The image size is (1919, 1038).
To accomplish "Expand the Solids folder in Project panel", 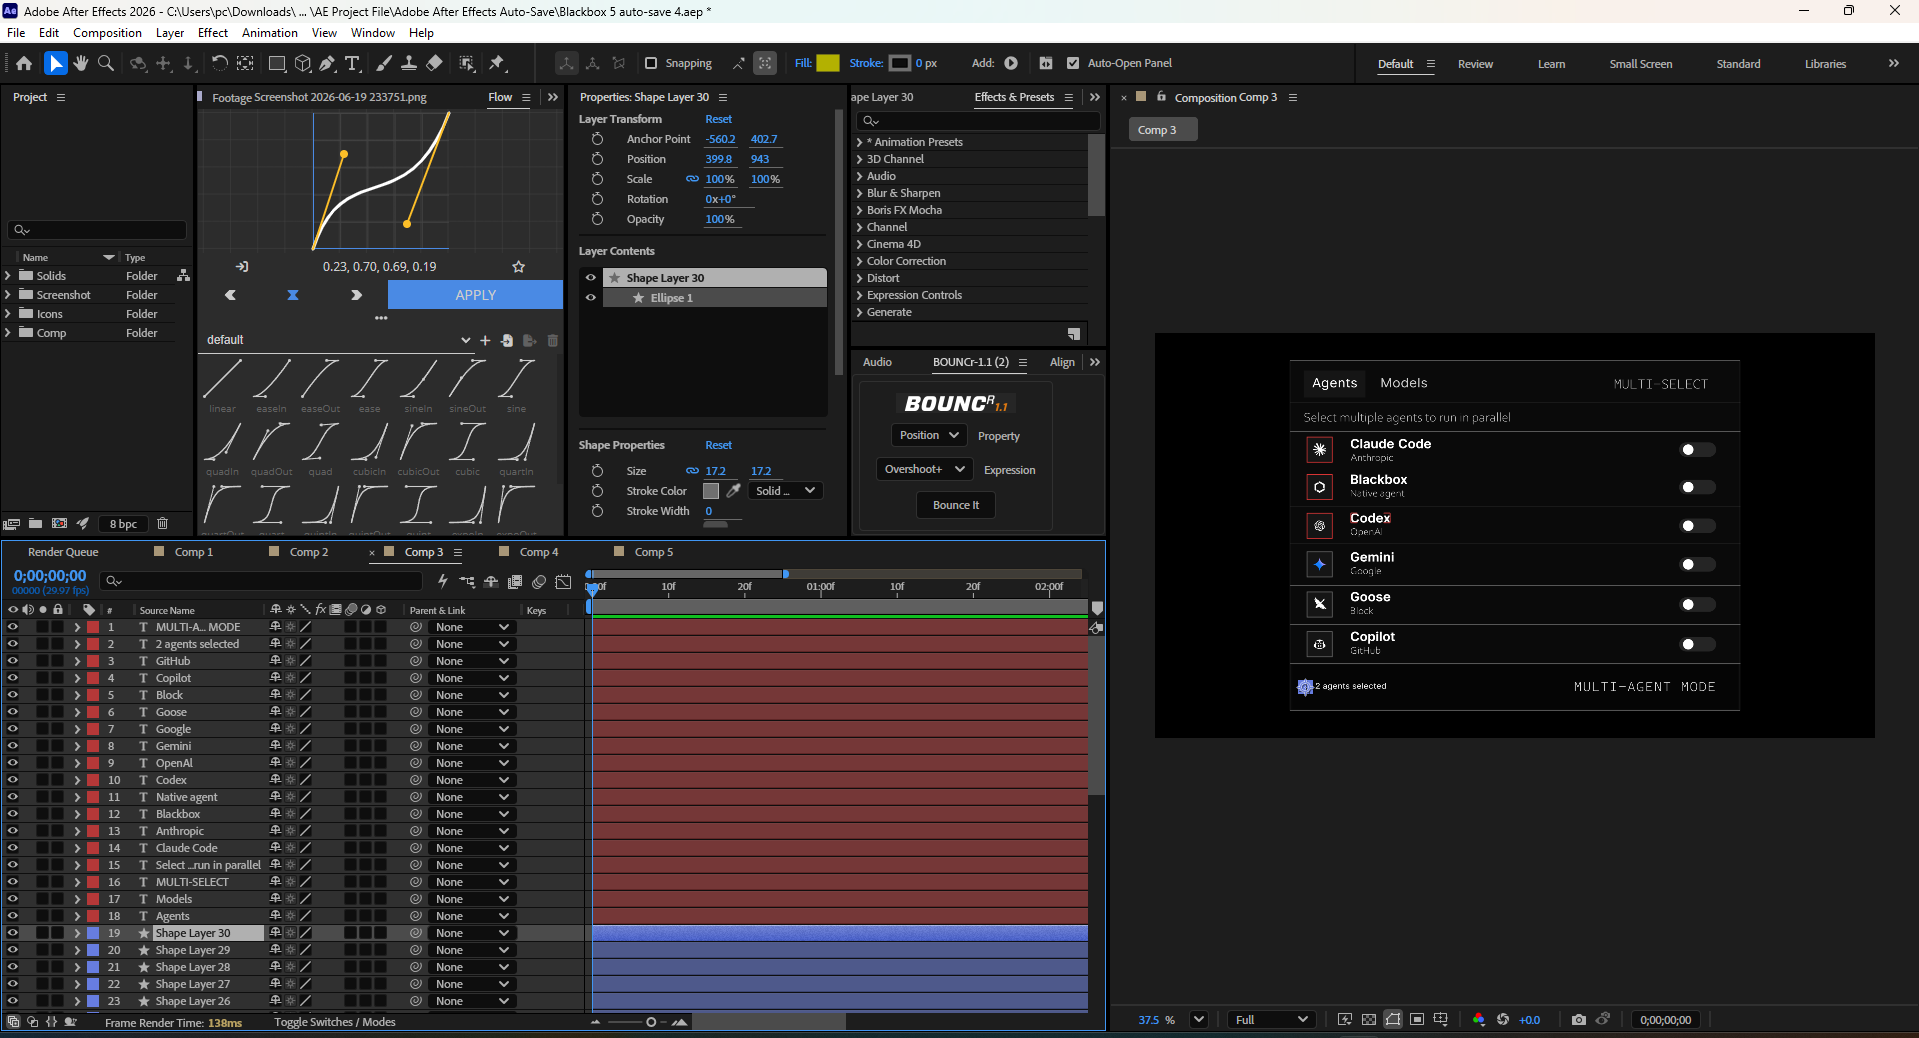I will (8, 276).
